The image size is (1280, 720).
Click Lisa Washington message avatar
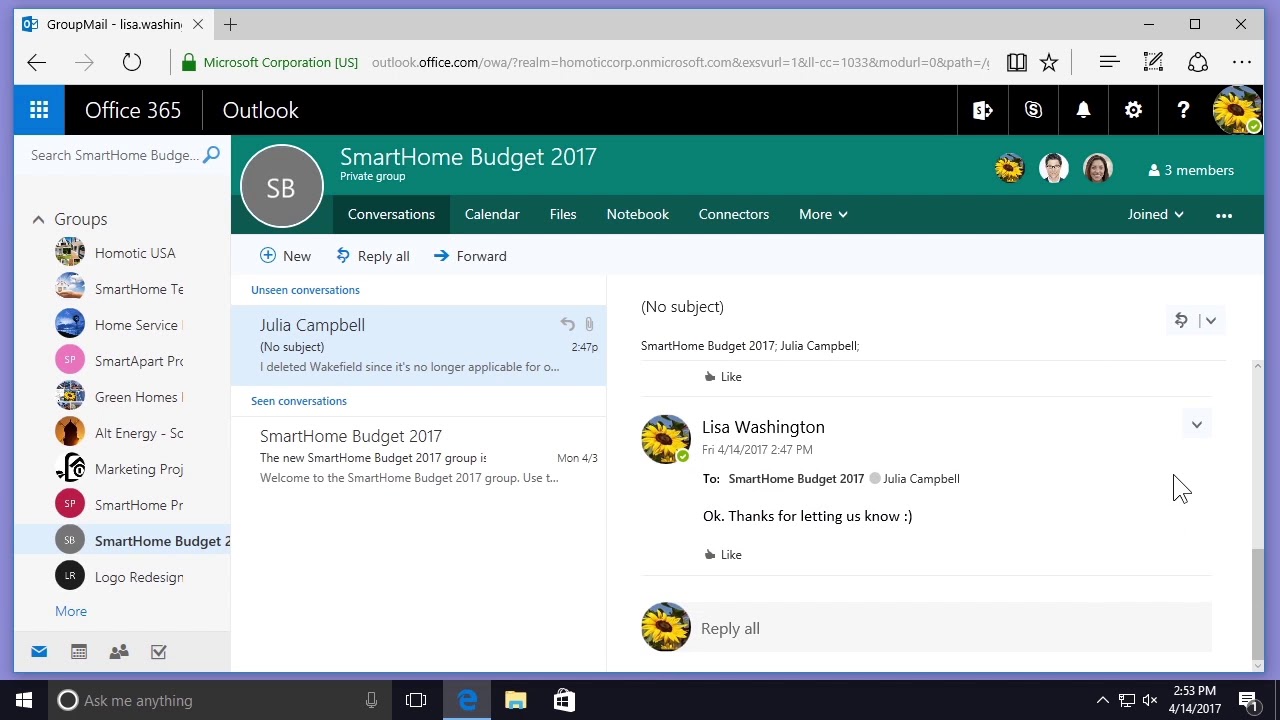[666, 439]
